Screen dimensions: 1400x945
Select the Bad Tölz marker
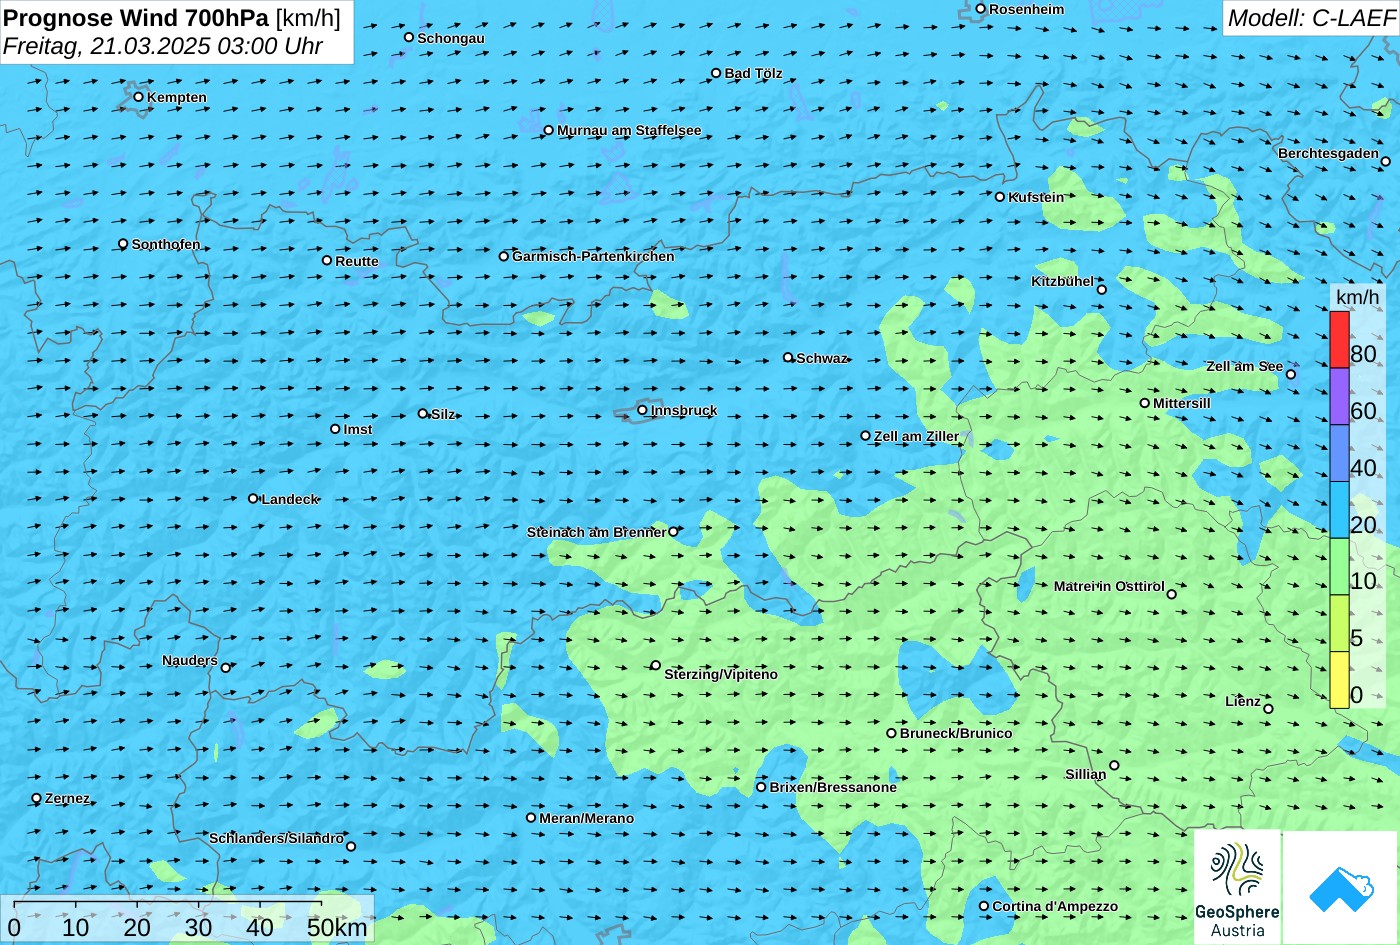716,73
